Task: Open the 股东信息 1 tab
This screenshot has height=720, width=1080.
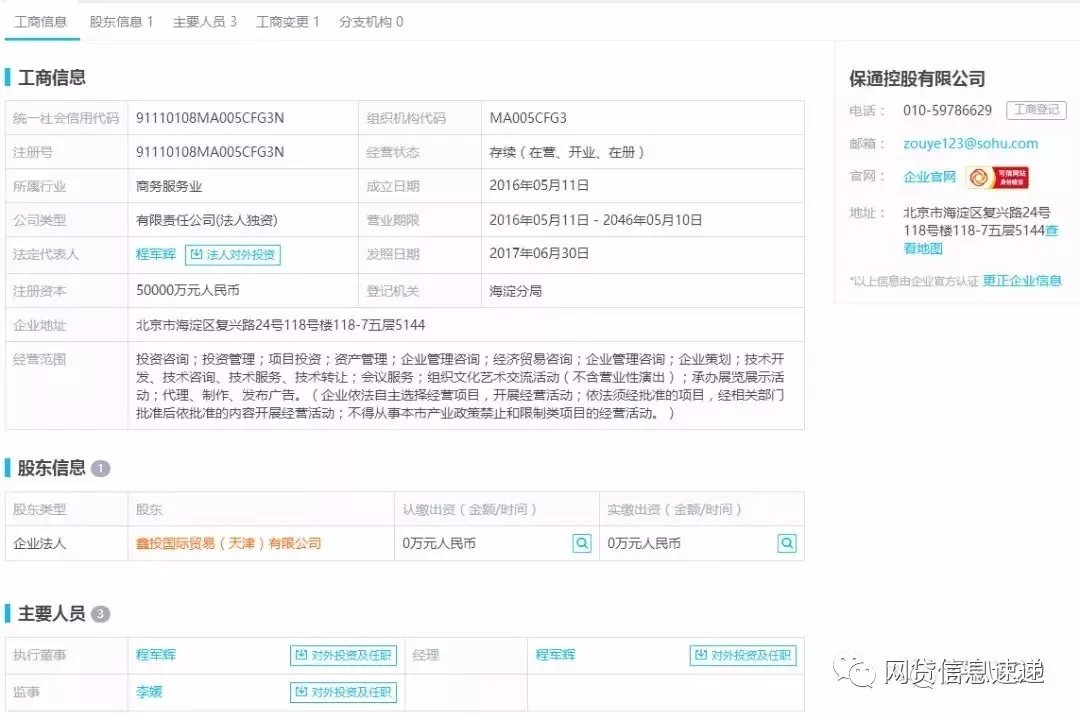Action: tap(121, 22)
